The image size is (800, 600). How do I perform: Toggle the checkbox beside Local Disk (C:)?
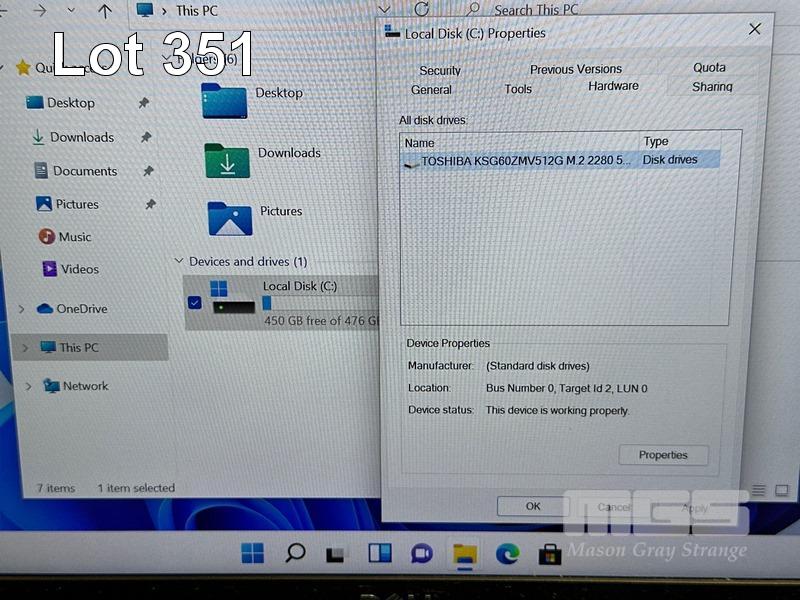point(194,302)
